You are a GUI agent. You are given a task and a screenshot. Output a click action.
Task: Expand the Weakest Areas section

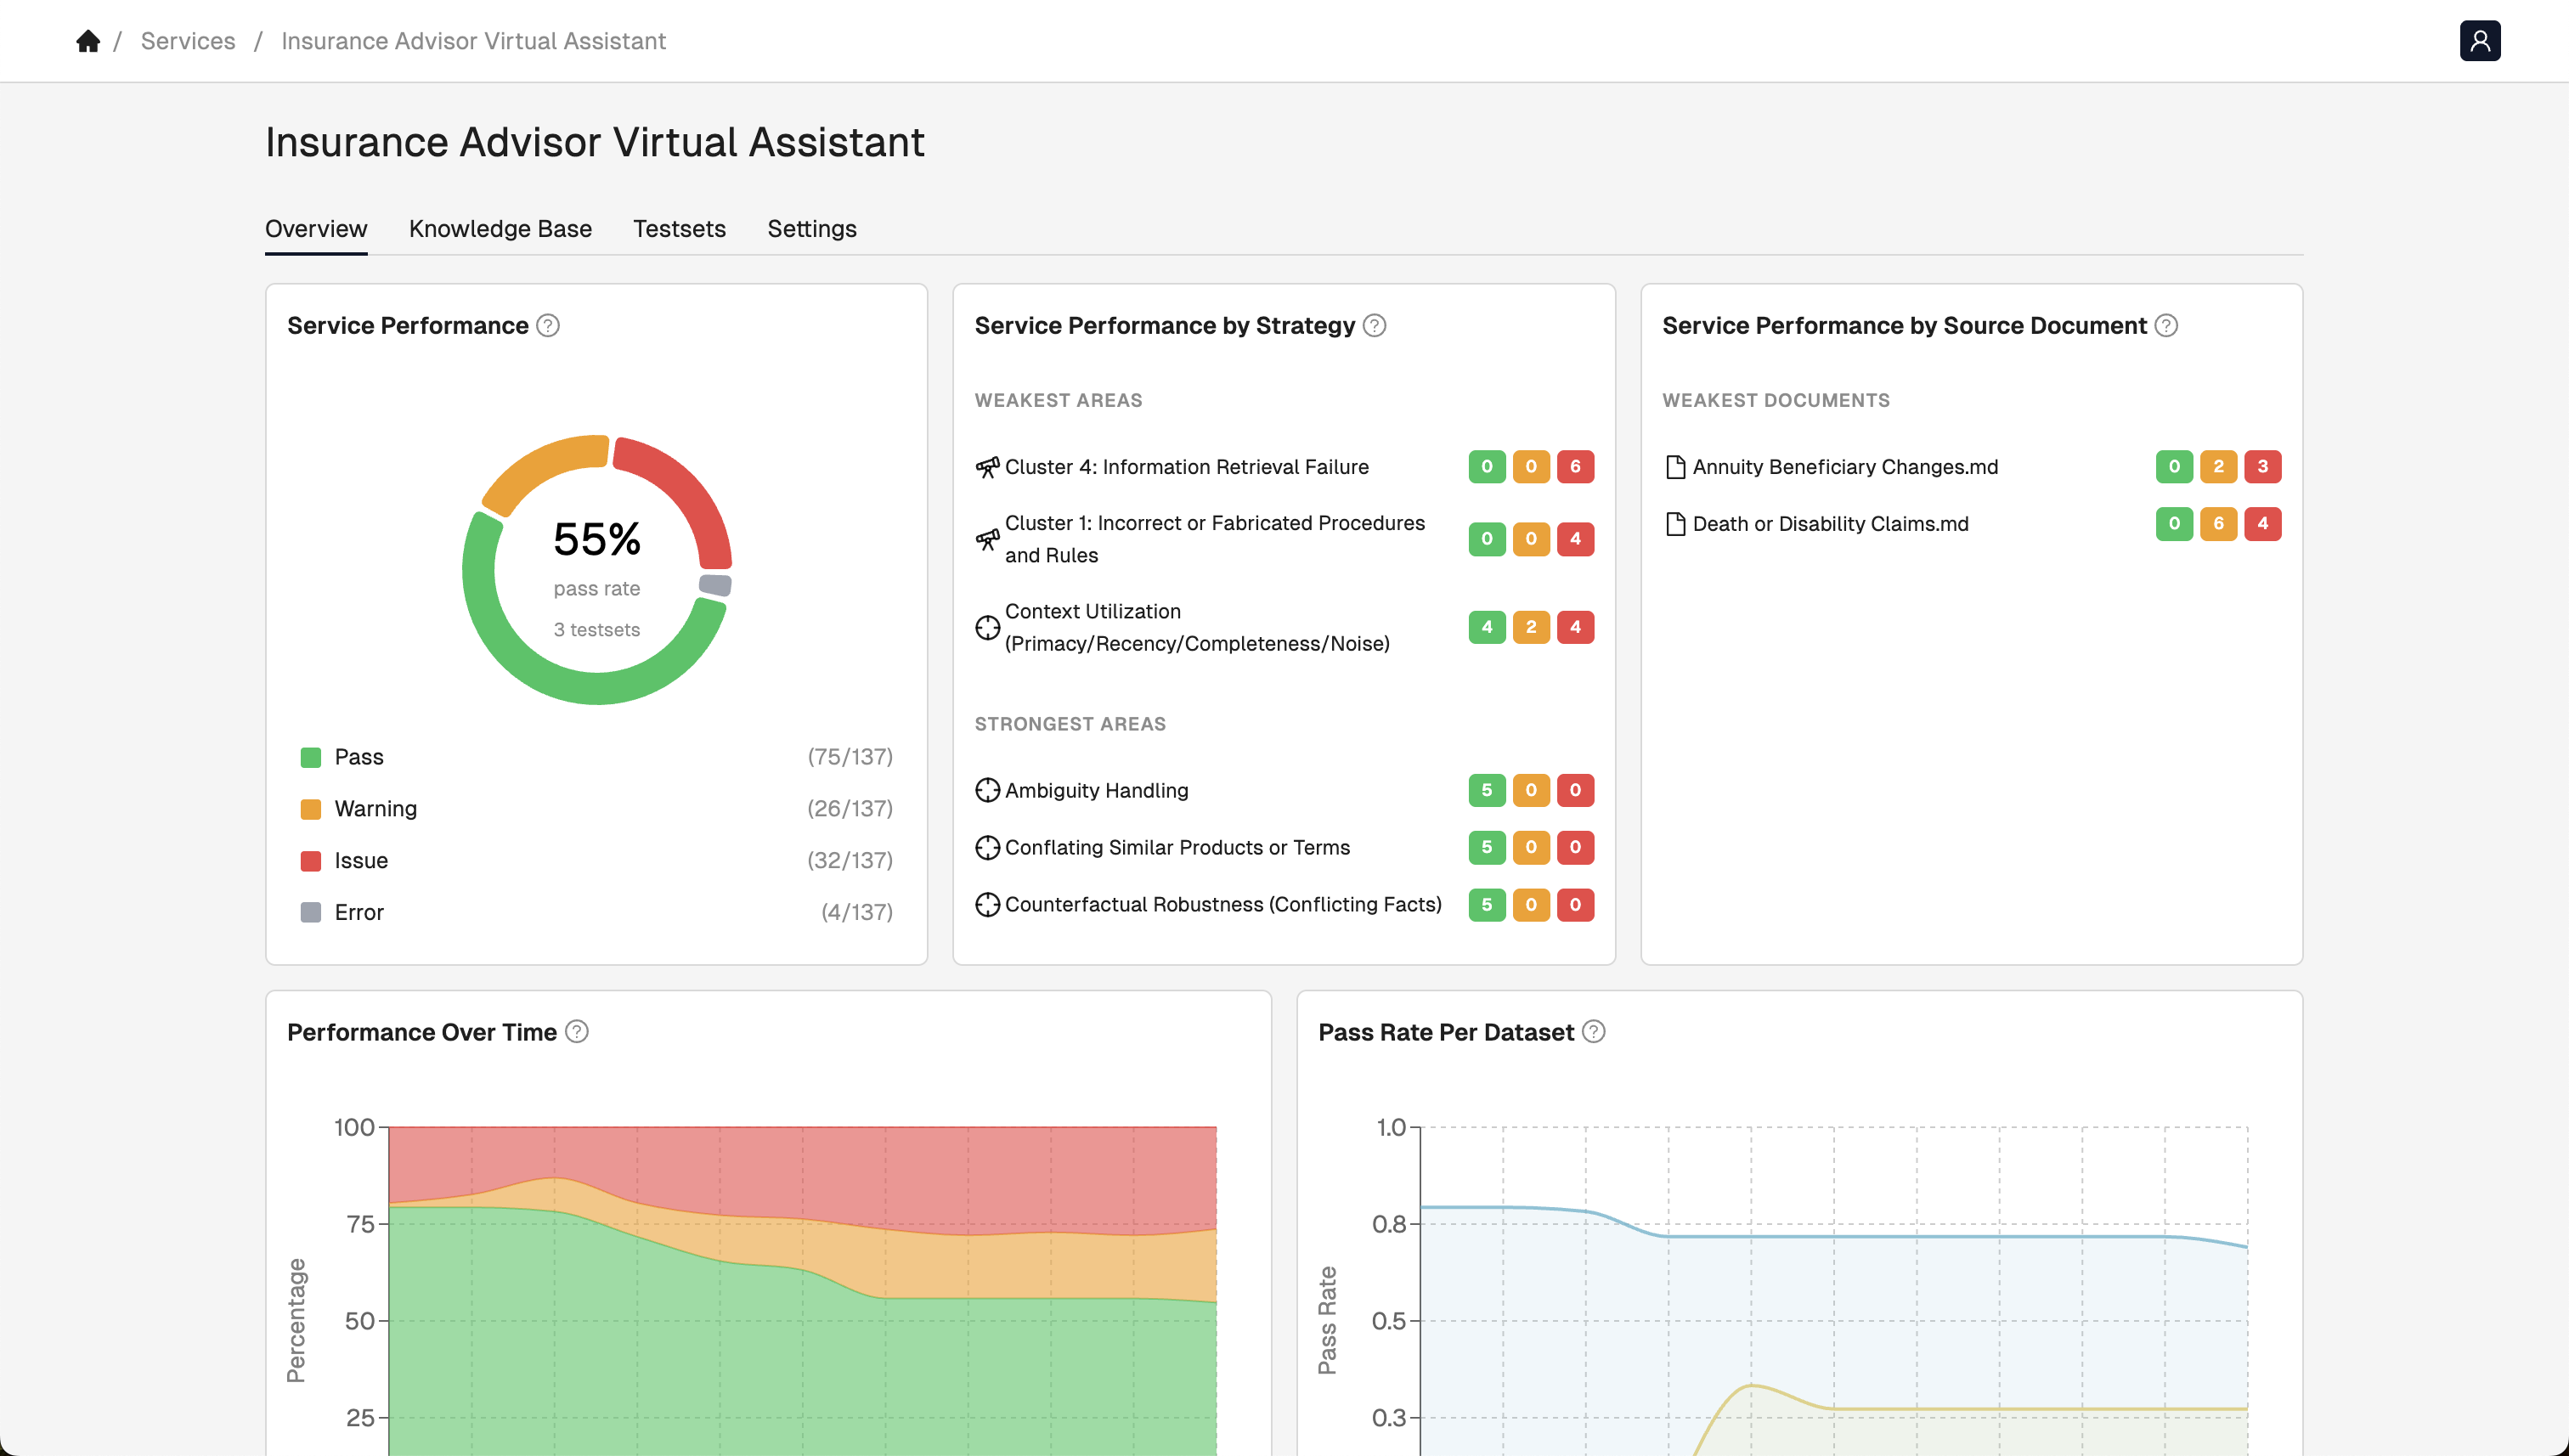point(1058,399)
